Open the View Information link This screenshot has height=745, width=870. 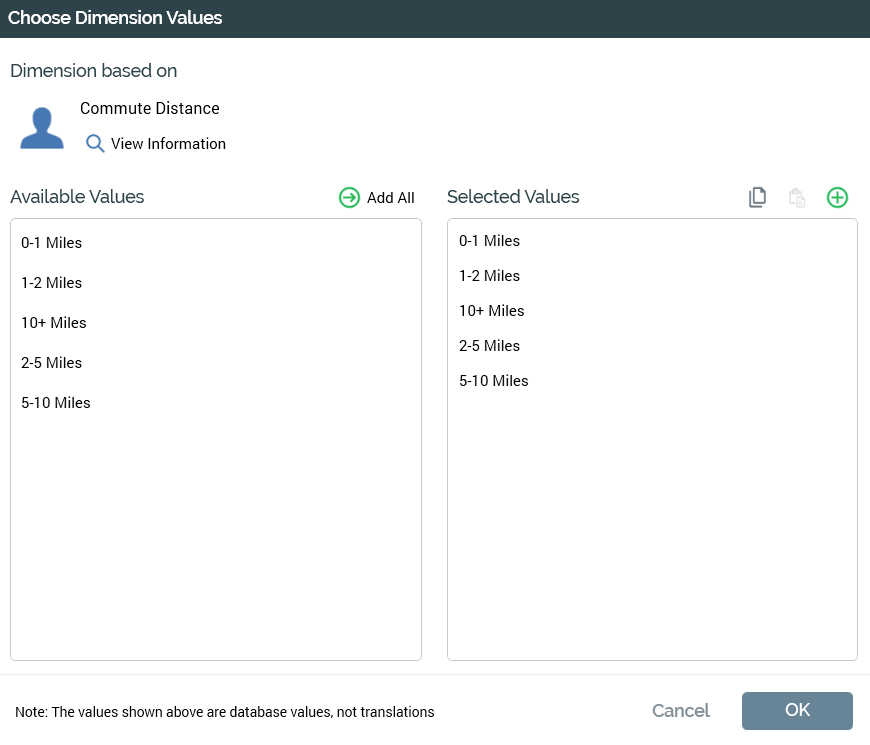pos(168,144)
